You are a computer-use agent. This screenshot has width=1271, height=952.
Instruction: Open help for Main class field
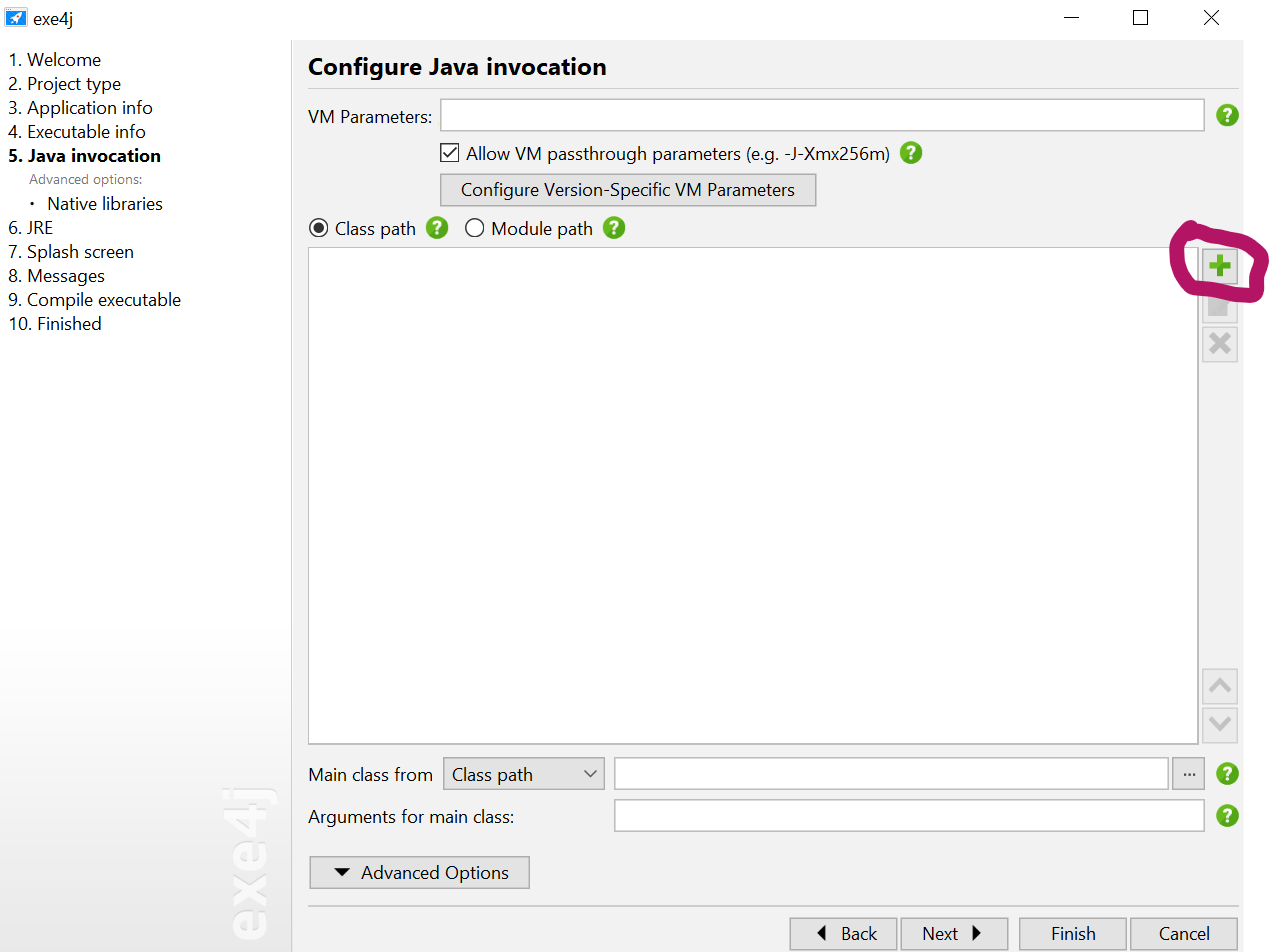(x=1227, y=774)
